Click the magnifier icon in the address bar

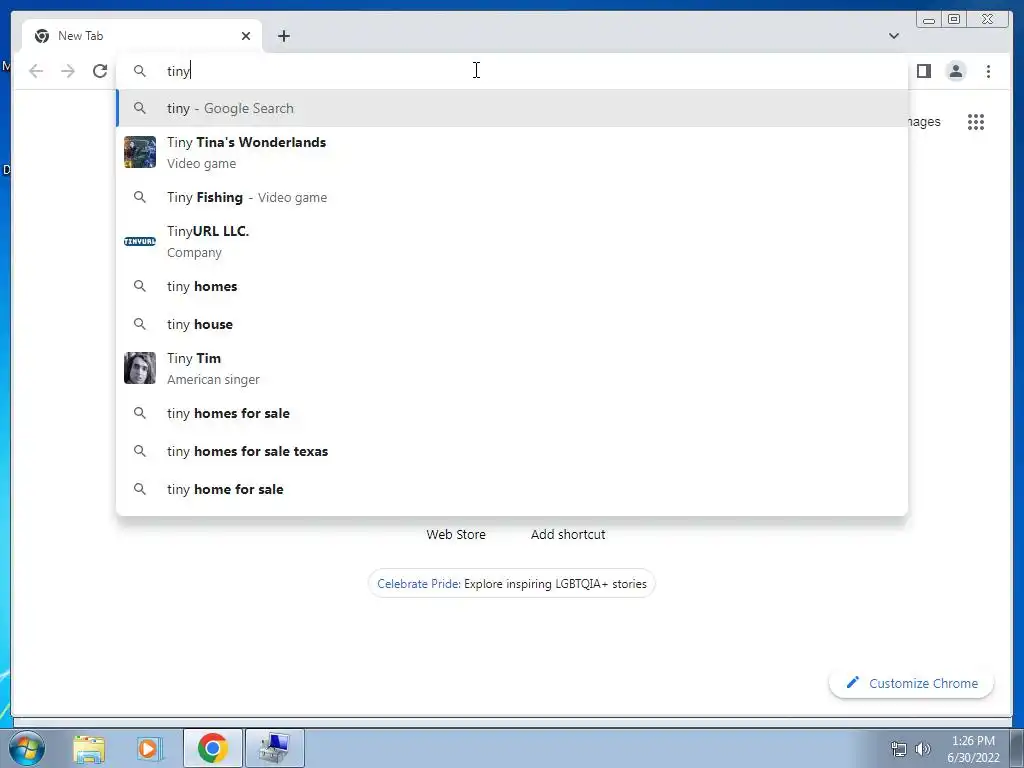tap(140, 71)
